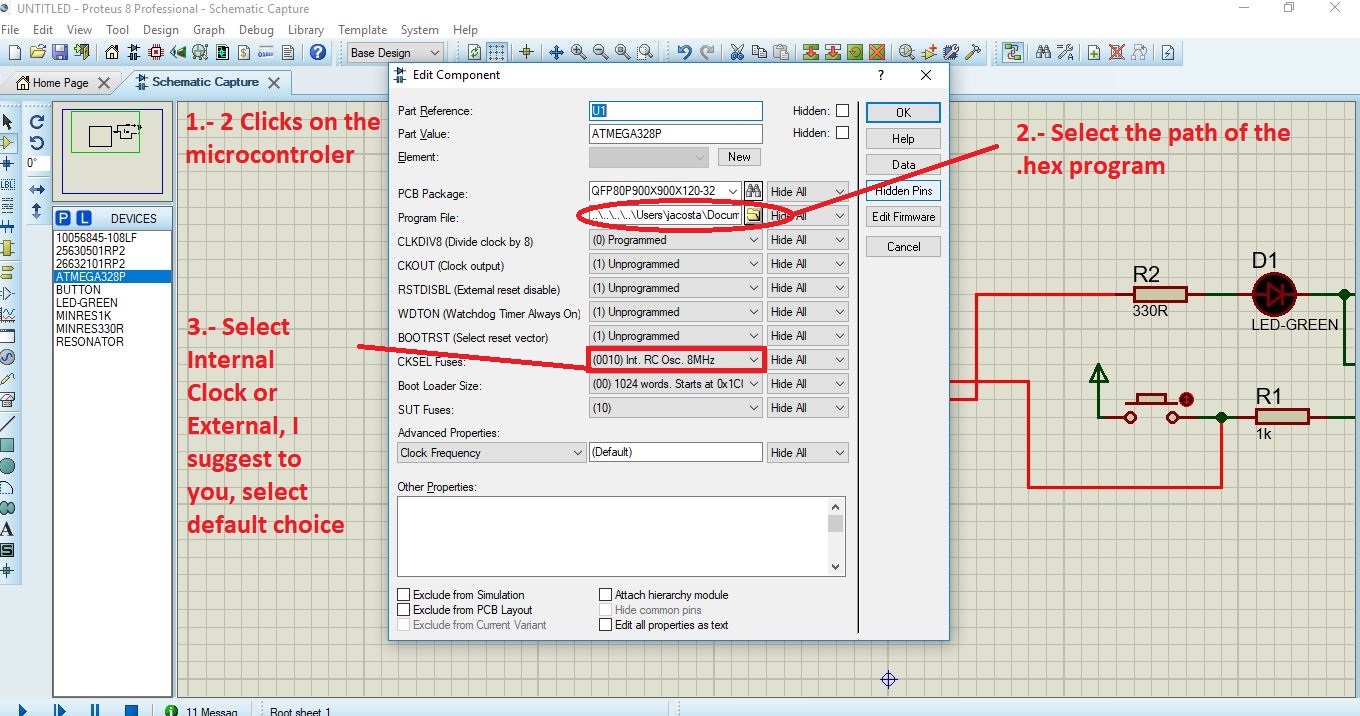The height and width of the screenshot is (716, 1360).
Task: Open the Template menu
Action: (362, 30)
